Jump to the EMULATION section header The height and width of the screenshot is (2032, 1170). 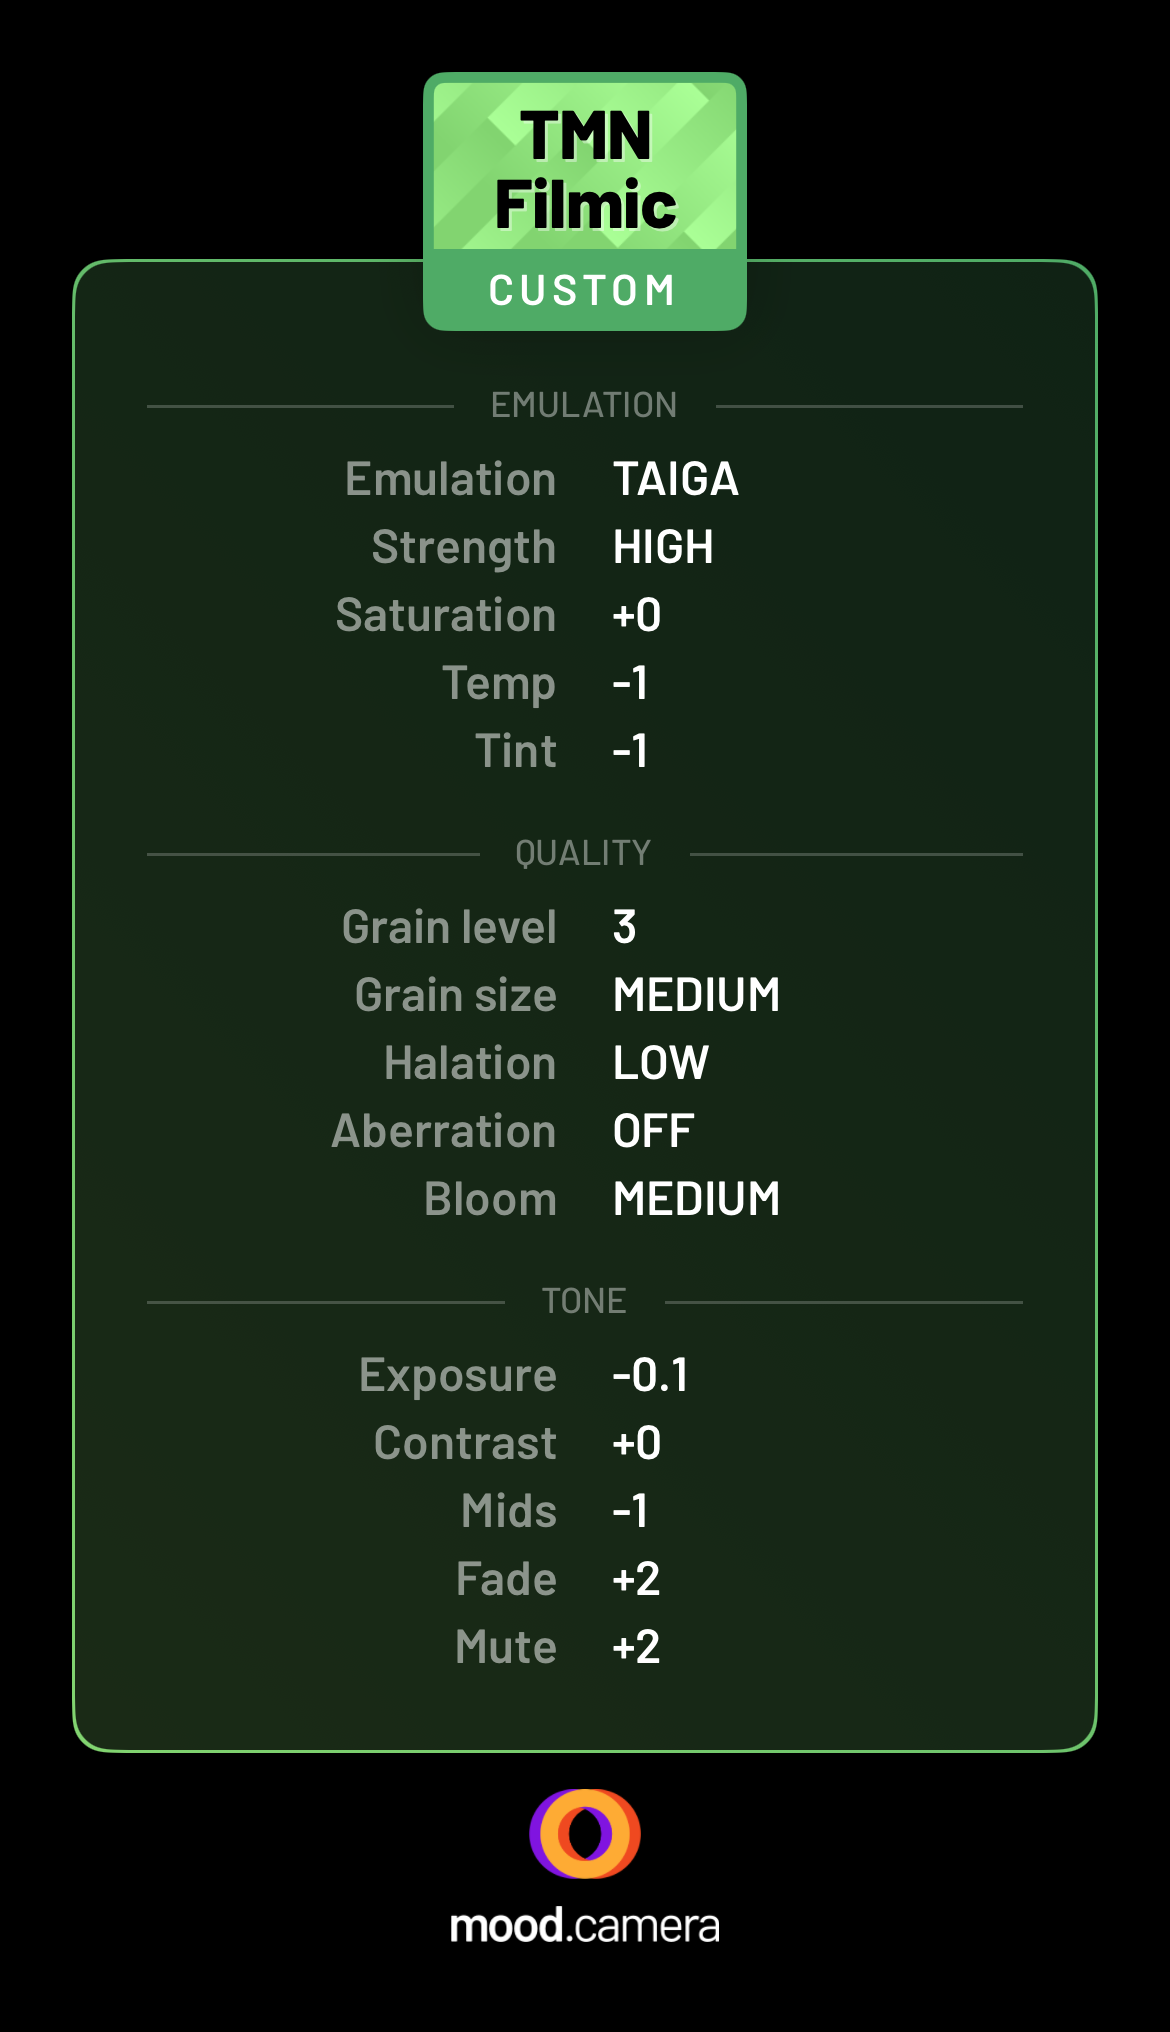click(x=584, y=405)
